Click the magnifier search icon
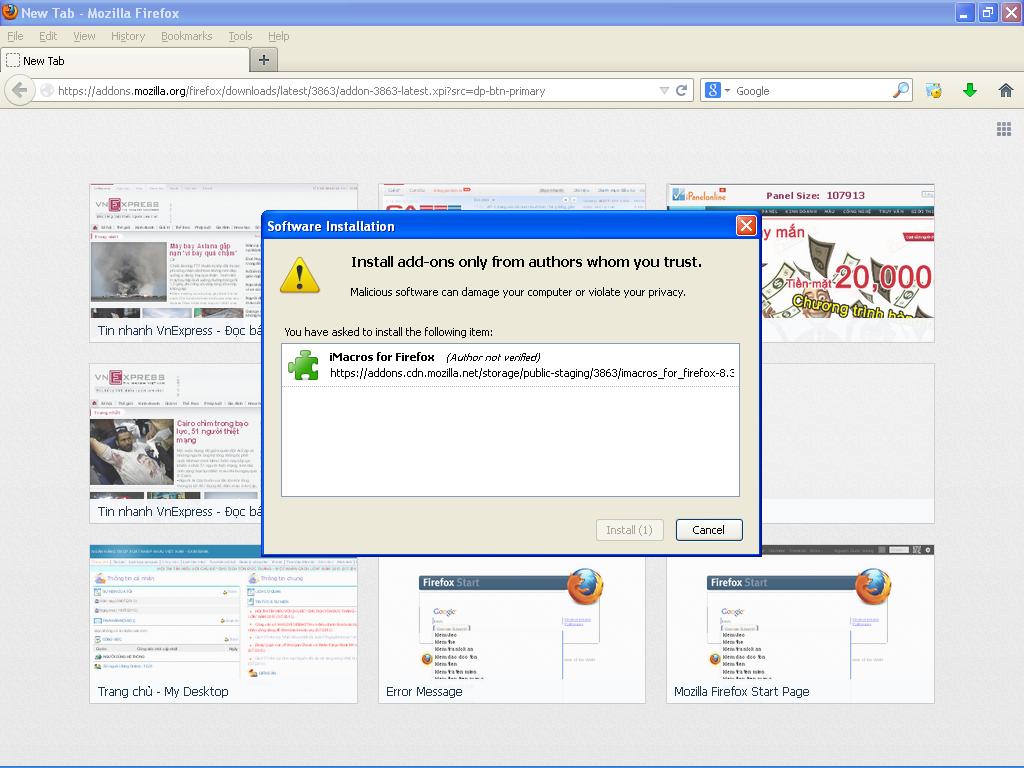 [x=901, y=90]
